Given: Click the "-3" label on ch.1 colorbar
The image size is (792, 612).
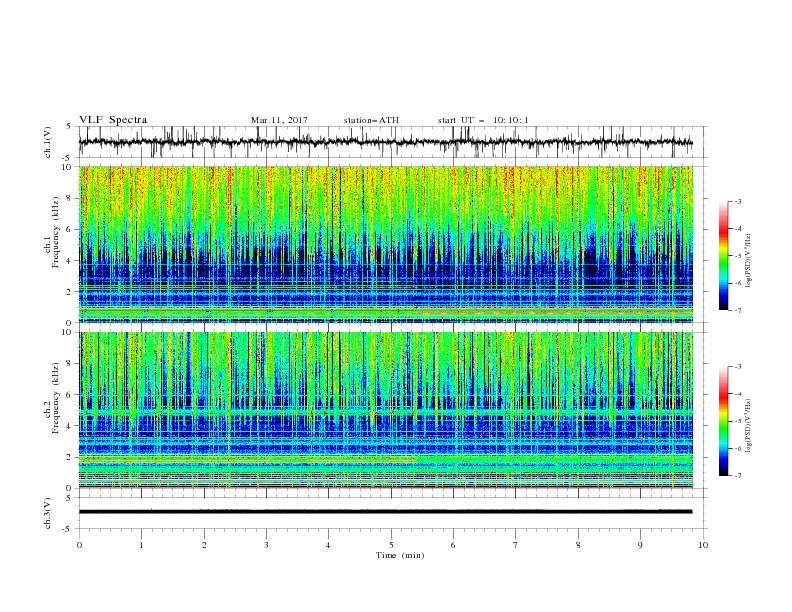Looking at the screenshot, I should [737, 201].
